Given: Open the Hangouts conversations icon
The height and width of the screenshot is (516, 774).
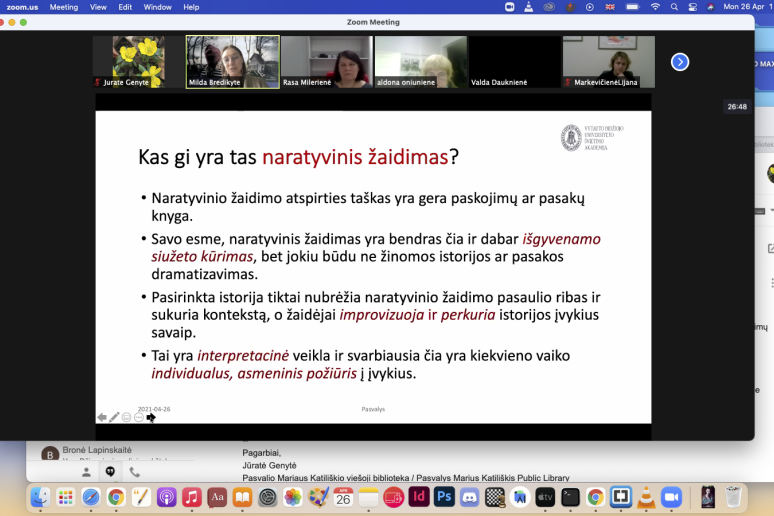Looking at the screenshot, I should (x=110, y=472).
